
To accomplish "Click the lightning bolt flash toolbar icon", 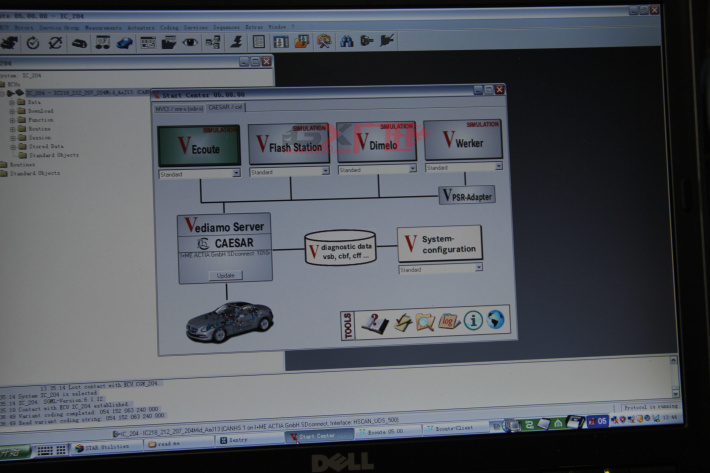I will 236,42.
